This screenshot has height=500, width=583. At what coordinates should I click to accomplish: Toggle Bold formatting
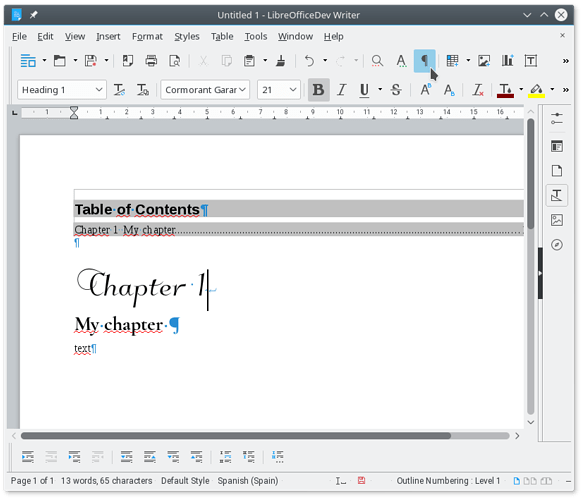click(x=318, y=90)
